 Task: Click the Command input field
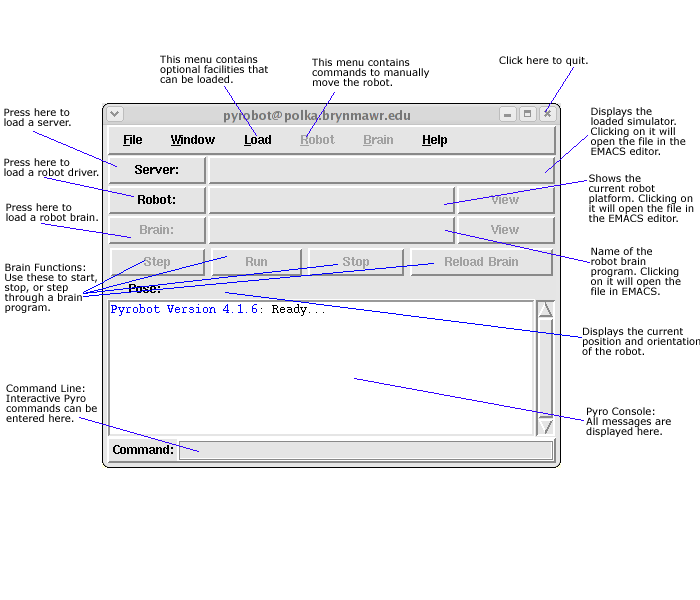(366, 451)
